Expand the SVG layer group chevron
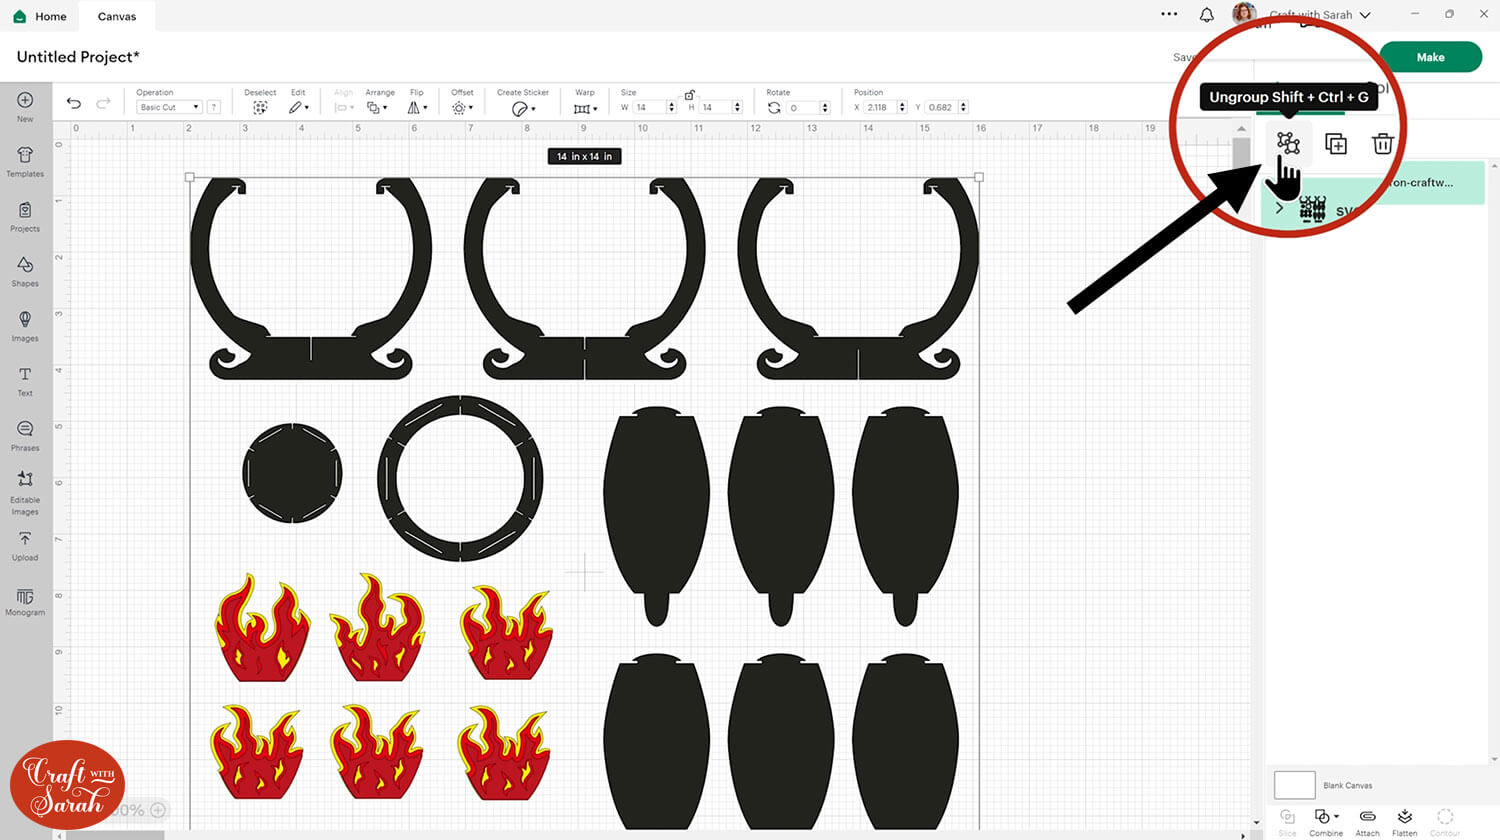 [x=1279, y=208]
